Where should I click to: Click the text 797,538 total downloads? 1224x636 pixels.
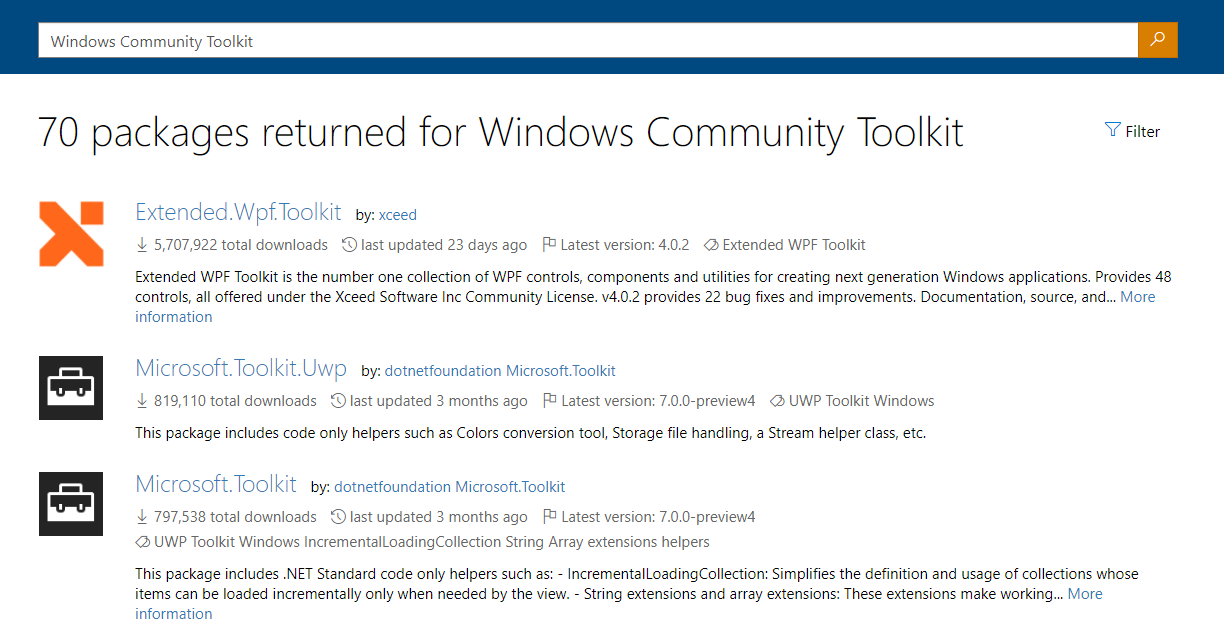click(235, 517)
